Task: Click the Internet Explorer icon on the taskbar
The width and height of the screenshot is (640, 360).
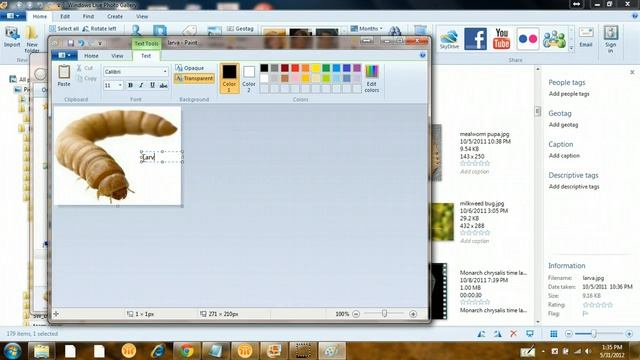Action: tap(158, 351)
